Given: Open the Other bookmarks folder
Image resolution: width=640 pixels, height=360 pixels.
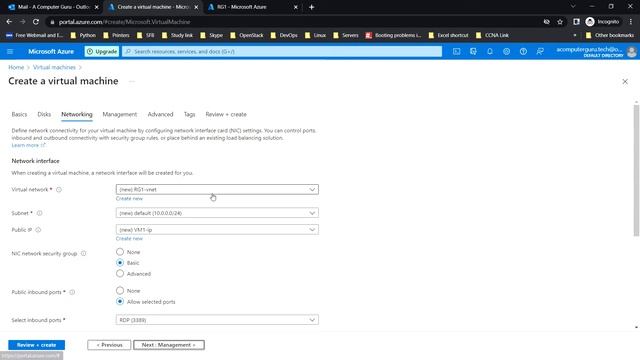Looking at the screenshot, I should (x=610, y=35).
